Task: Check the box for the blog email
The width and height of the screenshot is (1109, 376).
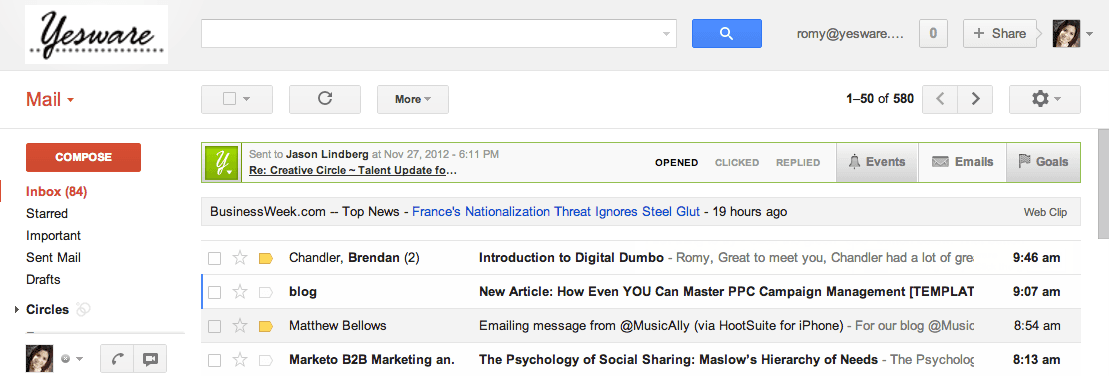Action: click(x=214, y=292)
